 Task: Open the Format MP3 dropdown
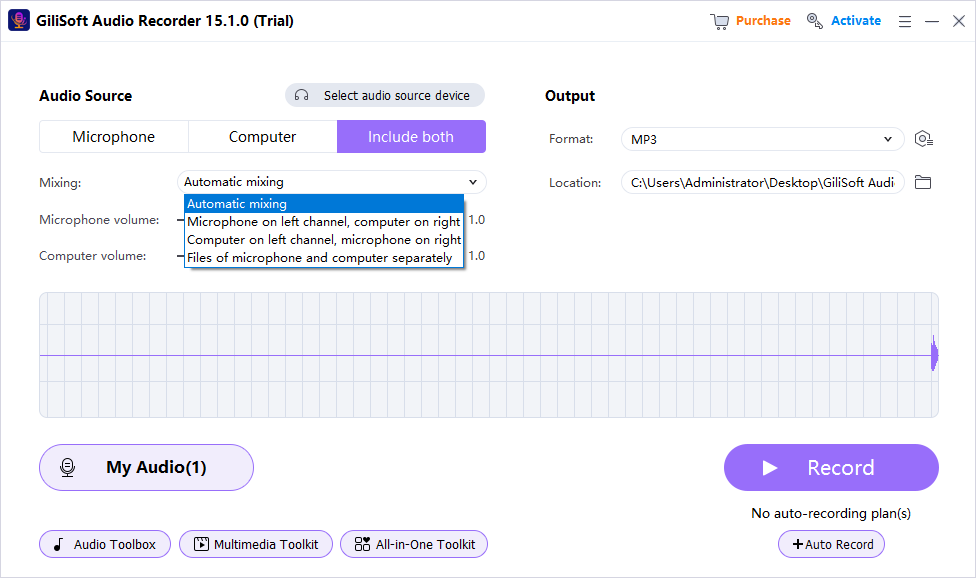click(x=762, y=139)
